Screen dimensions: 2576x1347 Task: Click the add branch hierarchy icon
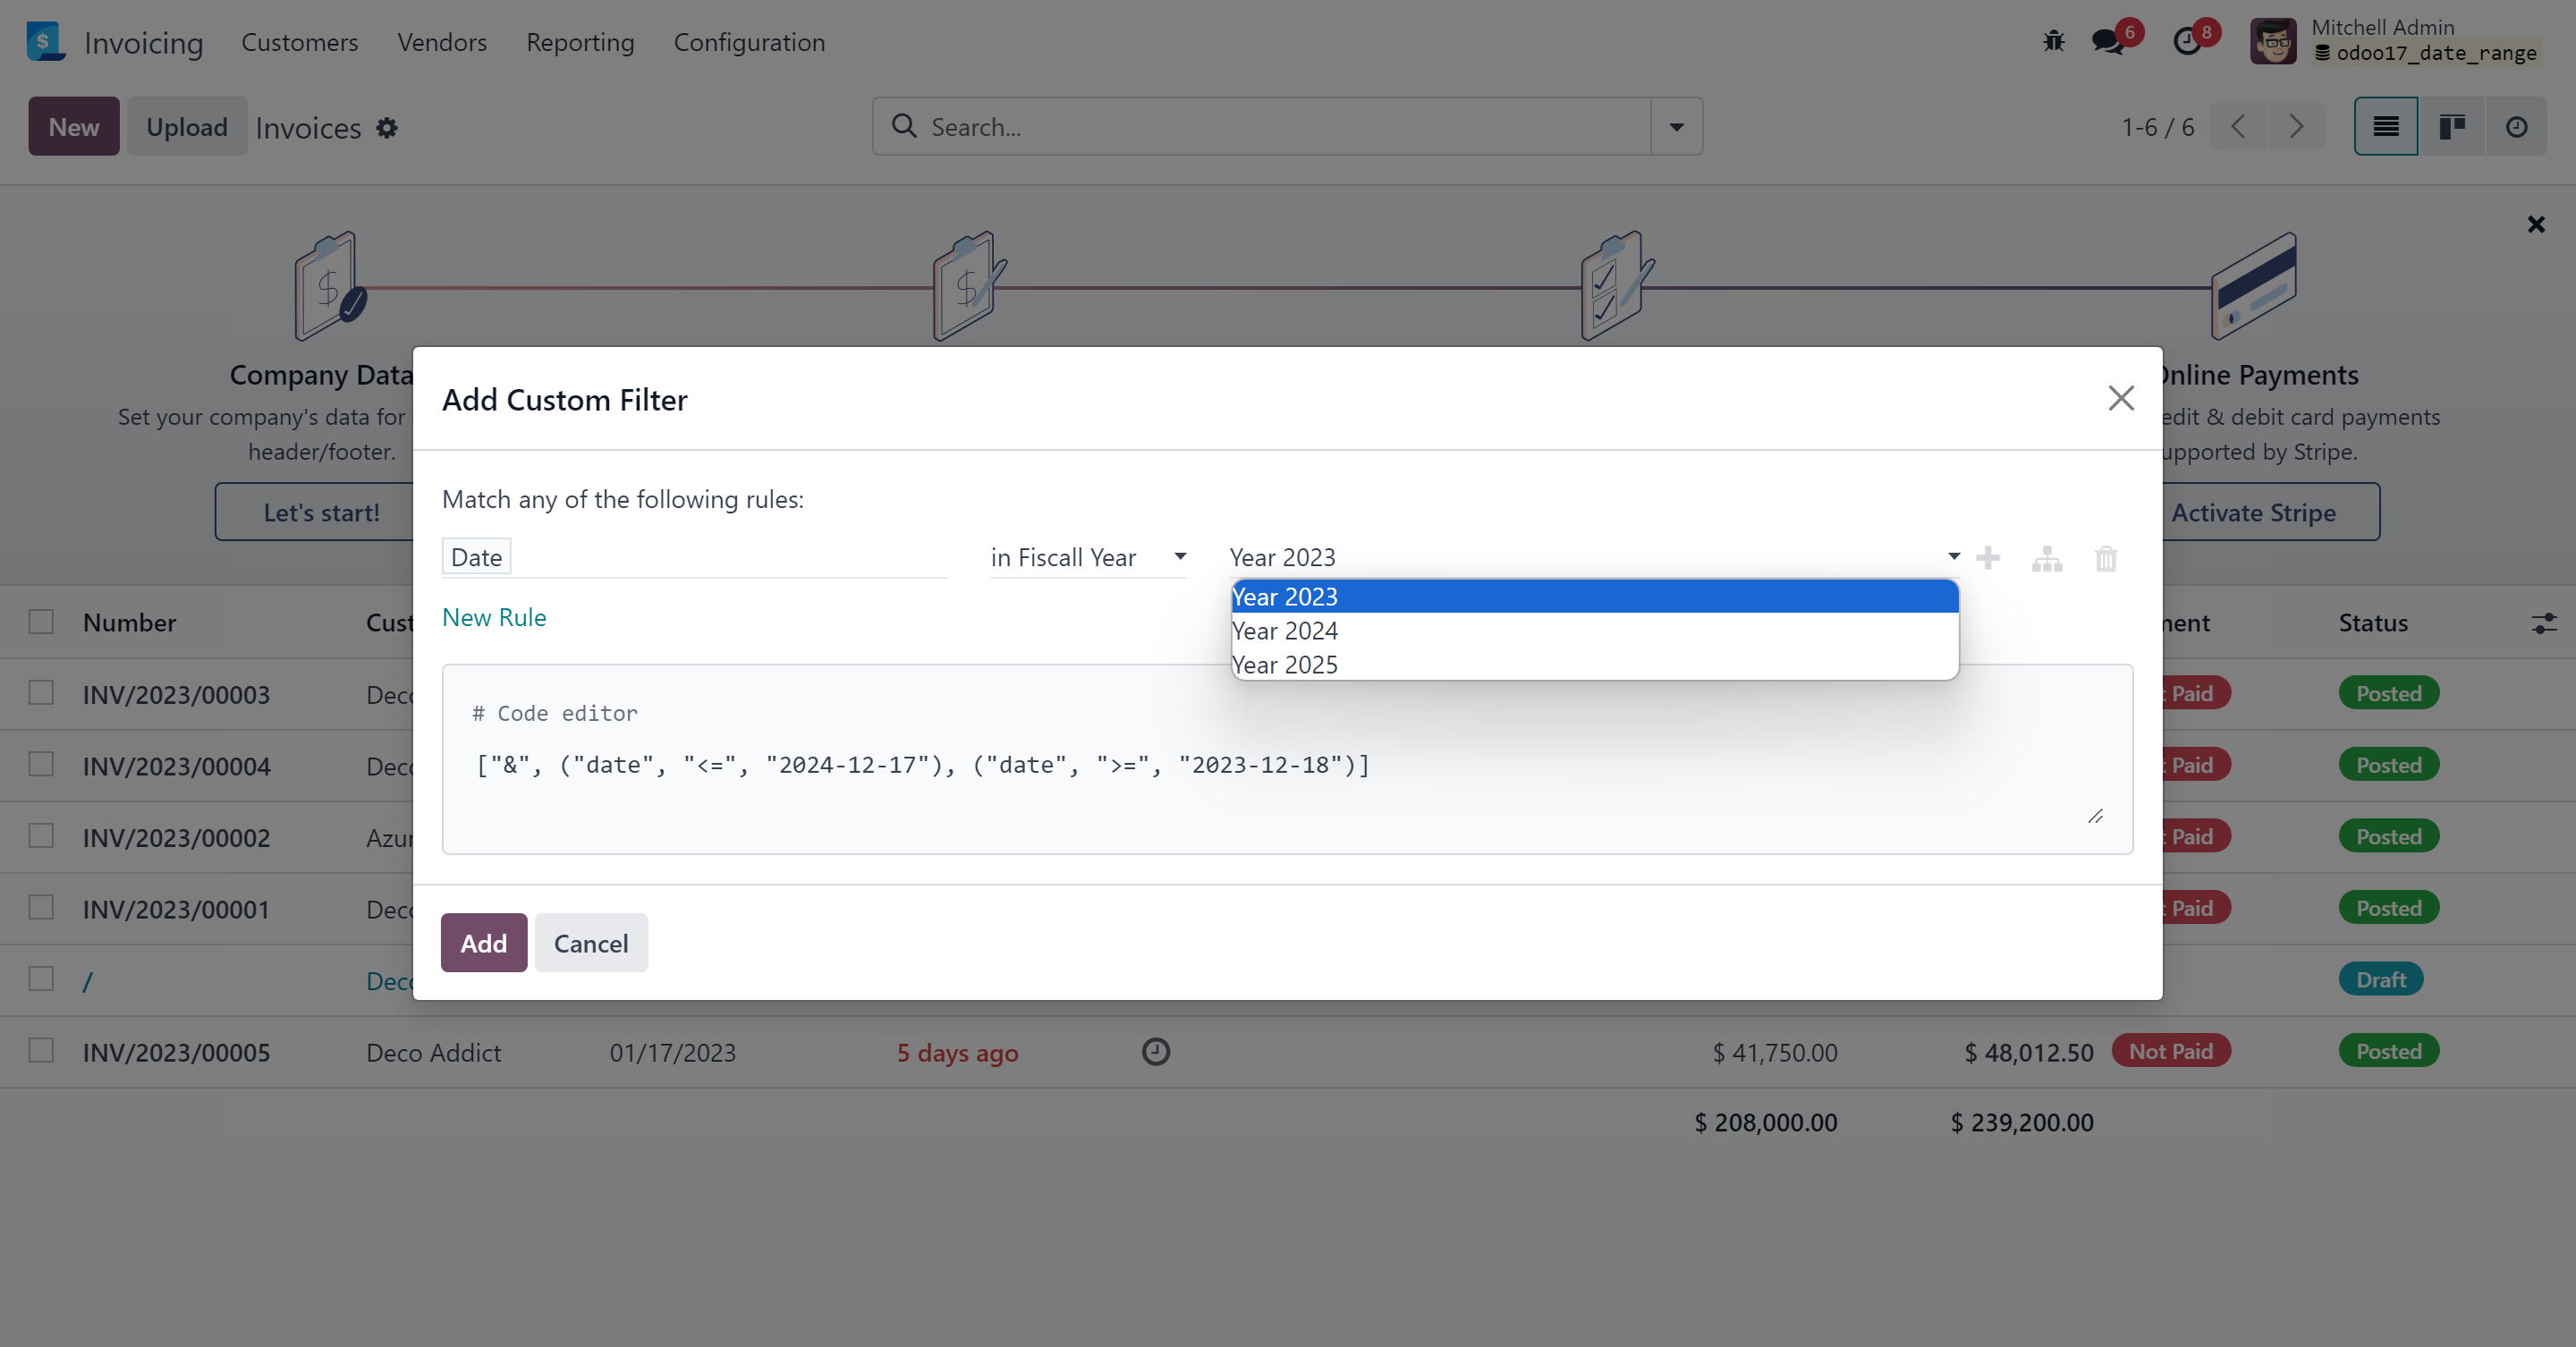2047,559
